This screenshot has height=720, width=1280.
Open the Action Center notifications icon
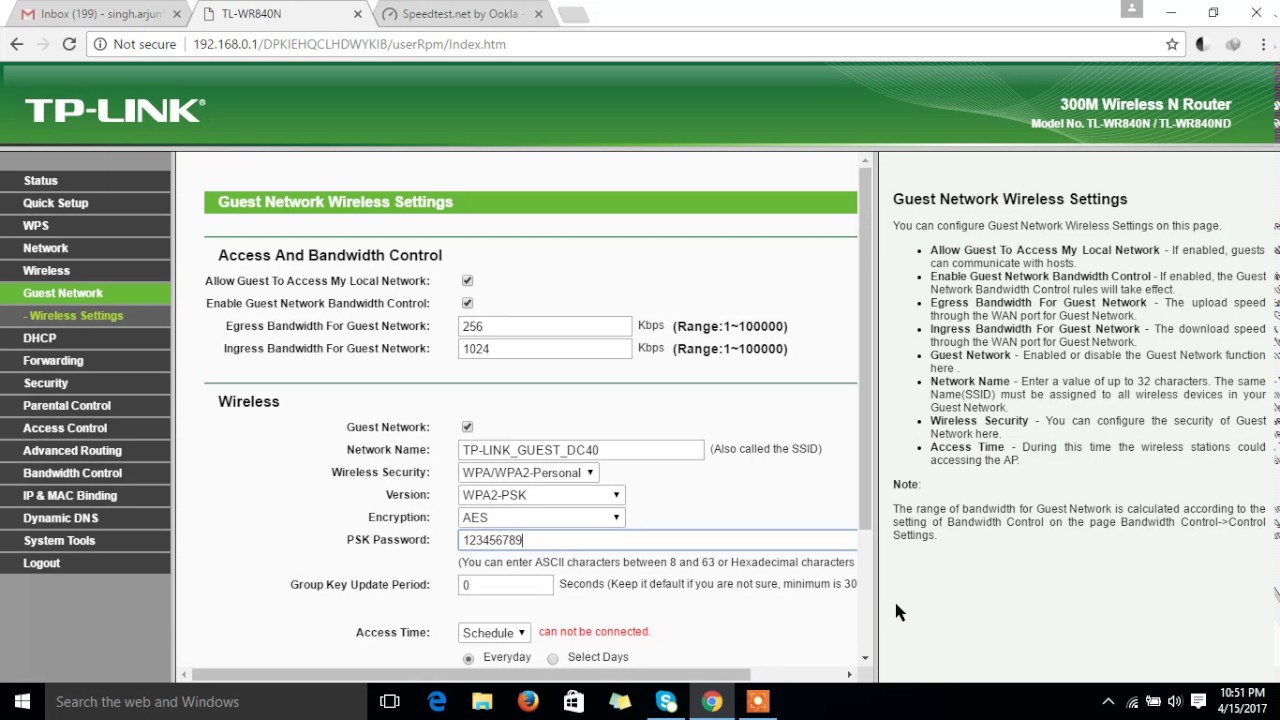tap(1199, 702)
